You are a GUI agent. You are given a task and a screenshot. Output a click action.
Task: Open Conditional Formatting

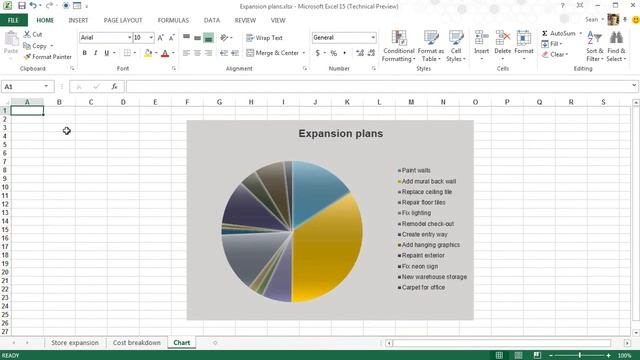pyautogui.click(x=399, y=46)
